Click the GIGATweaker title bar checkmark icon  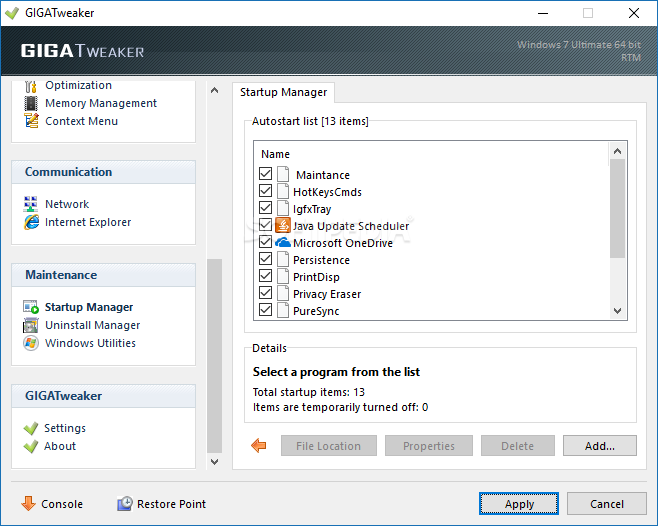coord(12,13)
